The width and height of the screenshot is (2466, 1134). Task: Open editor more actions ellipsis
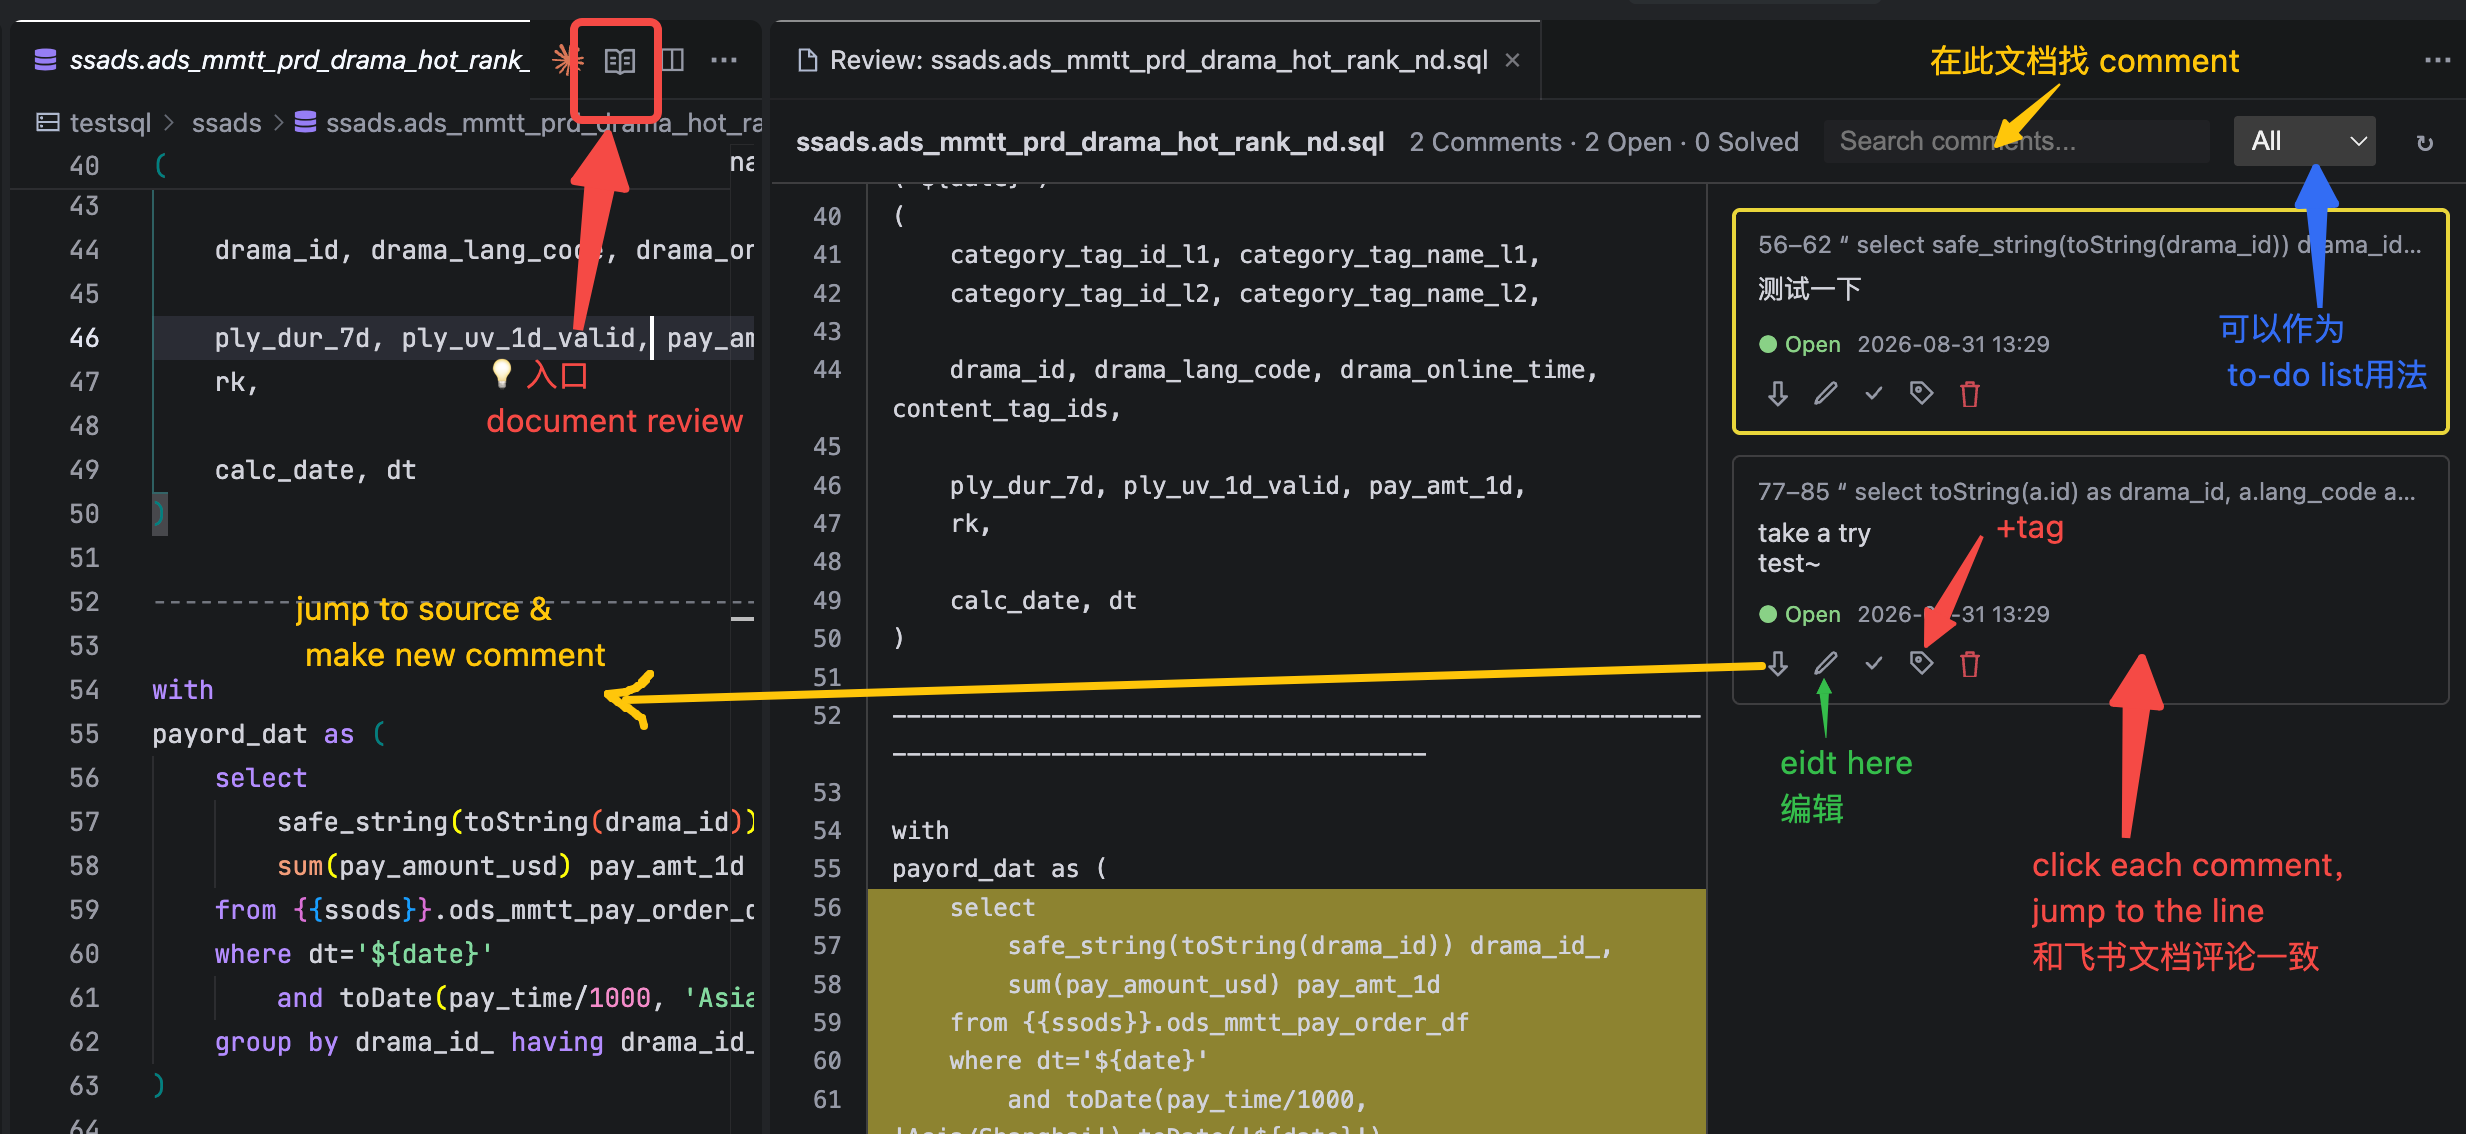point(724,61)
